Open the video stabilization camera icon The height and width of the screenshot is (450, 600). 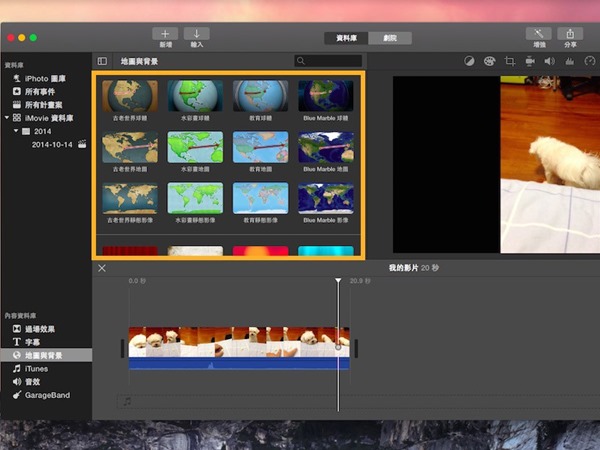(x=529, y=61)
